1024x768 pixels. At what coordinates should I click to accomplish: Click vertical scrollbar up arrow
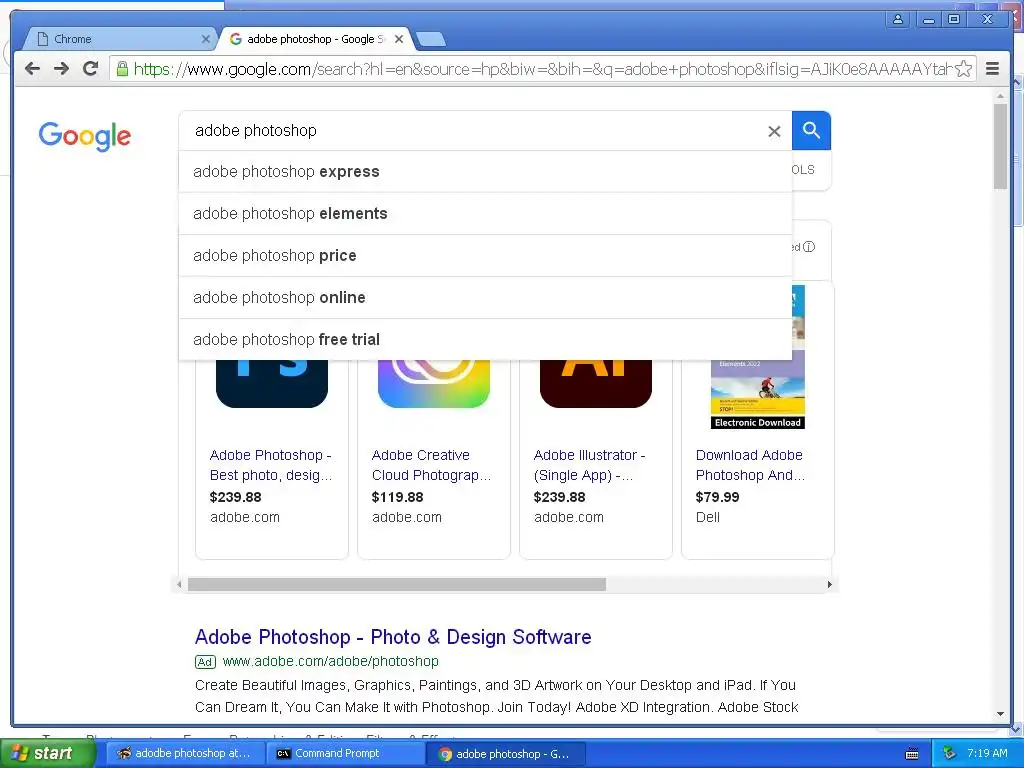click(1000, 96)
